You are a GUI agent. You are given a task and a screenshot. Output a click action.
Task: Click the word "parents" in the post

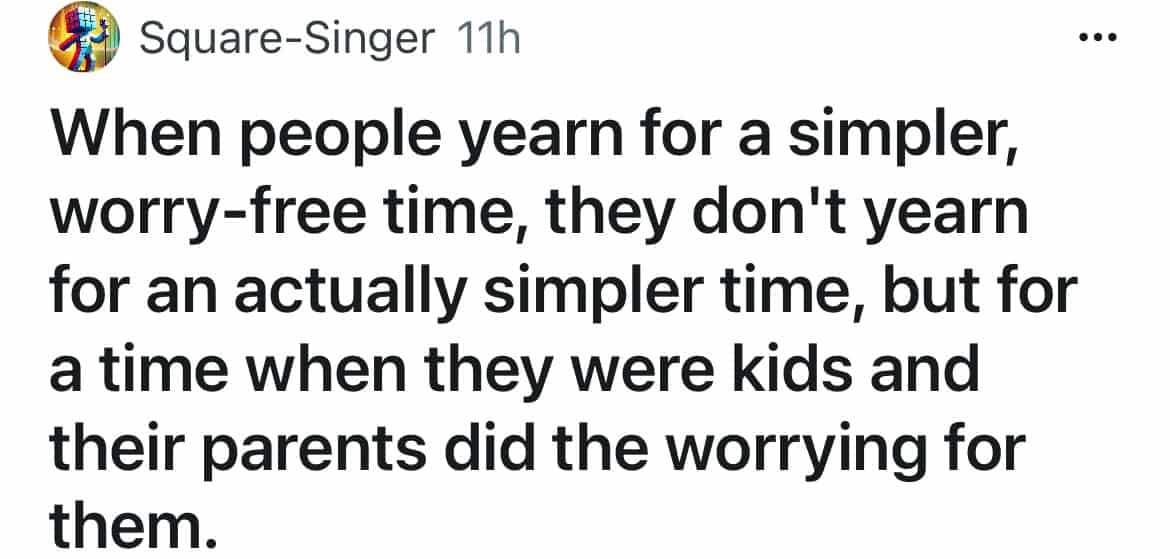[x=328, y=446]
